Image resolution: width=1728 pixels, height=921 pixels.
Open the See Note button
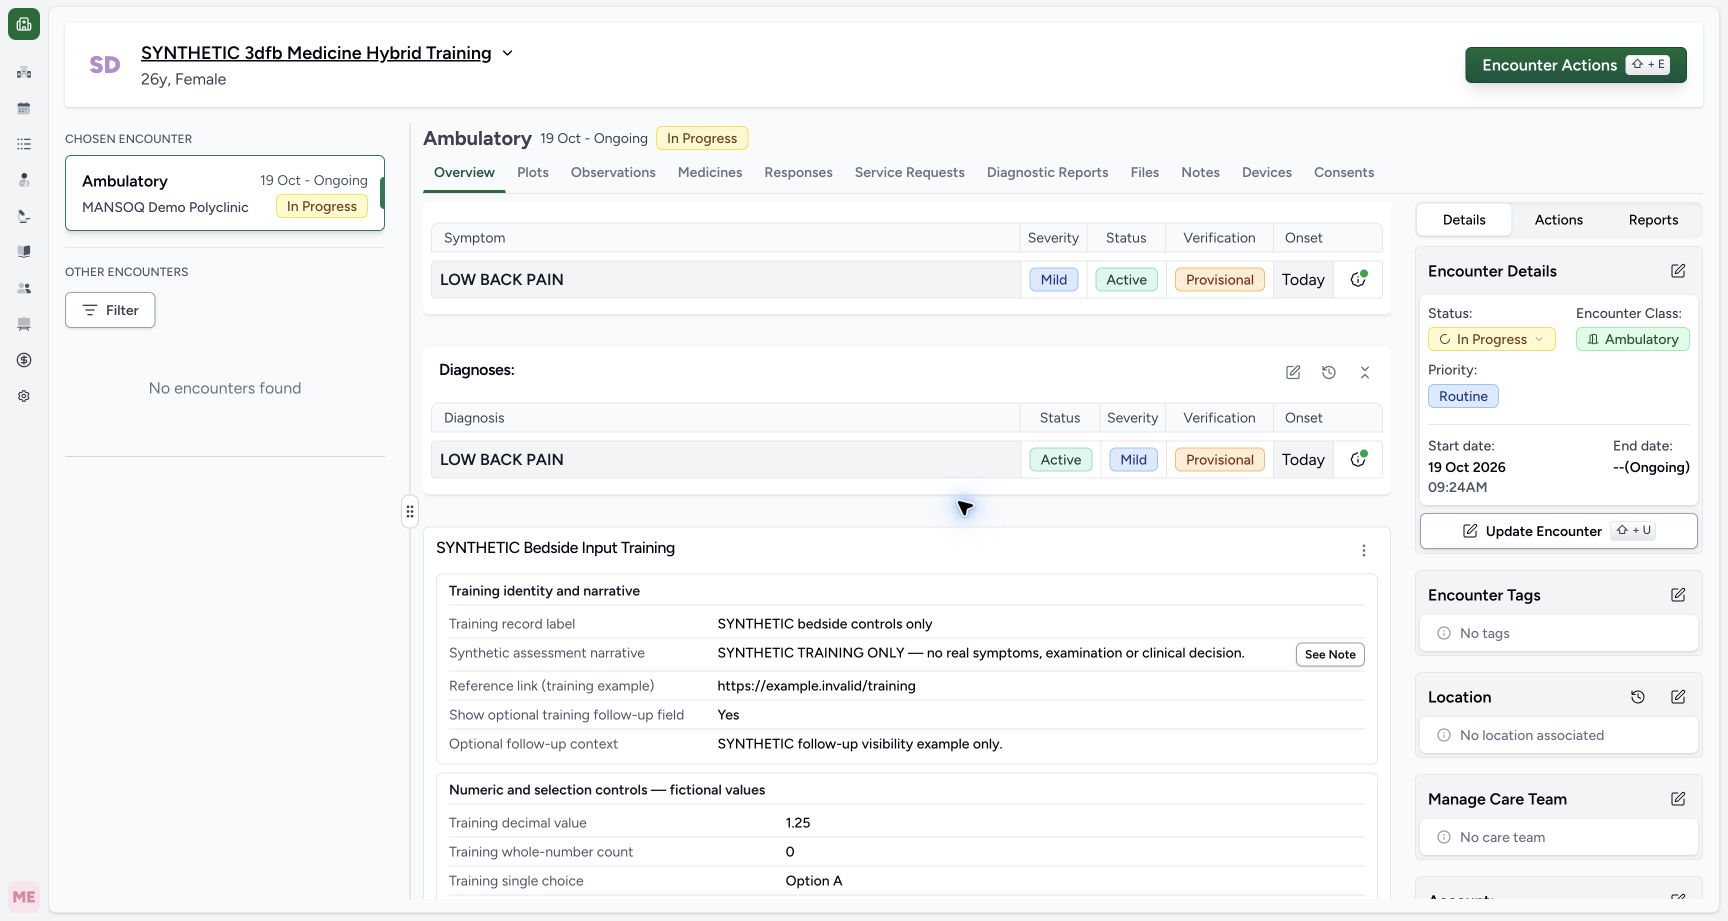click(1330, 654)
